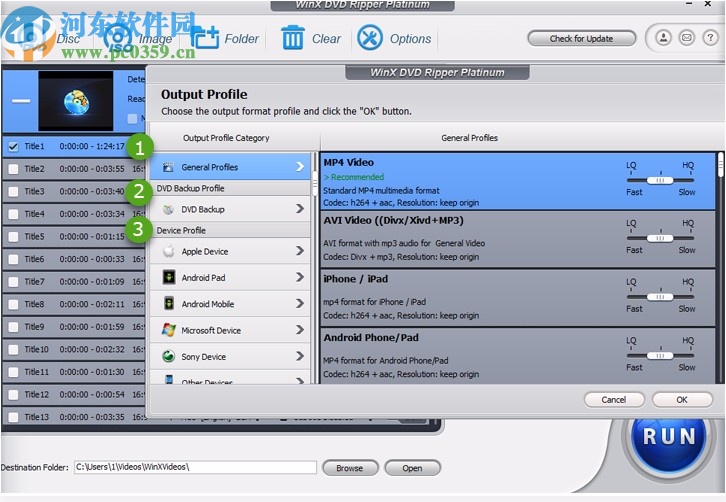Click the Folder source icon
Viewport: 726px width, 502px height.
coord(205,38)
